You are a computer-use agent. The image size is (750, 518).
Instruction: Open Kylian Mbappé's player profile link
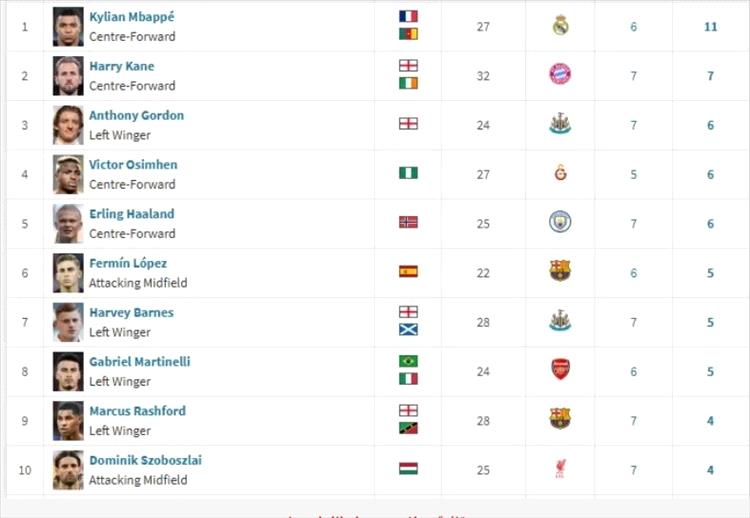[132, 17]
